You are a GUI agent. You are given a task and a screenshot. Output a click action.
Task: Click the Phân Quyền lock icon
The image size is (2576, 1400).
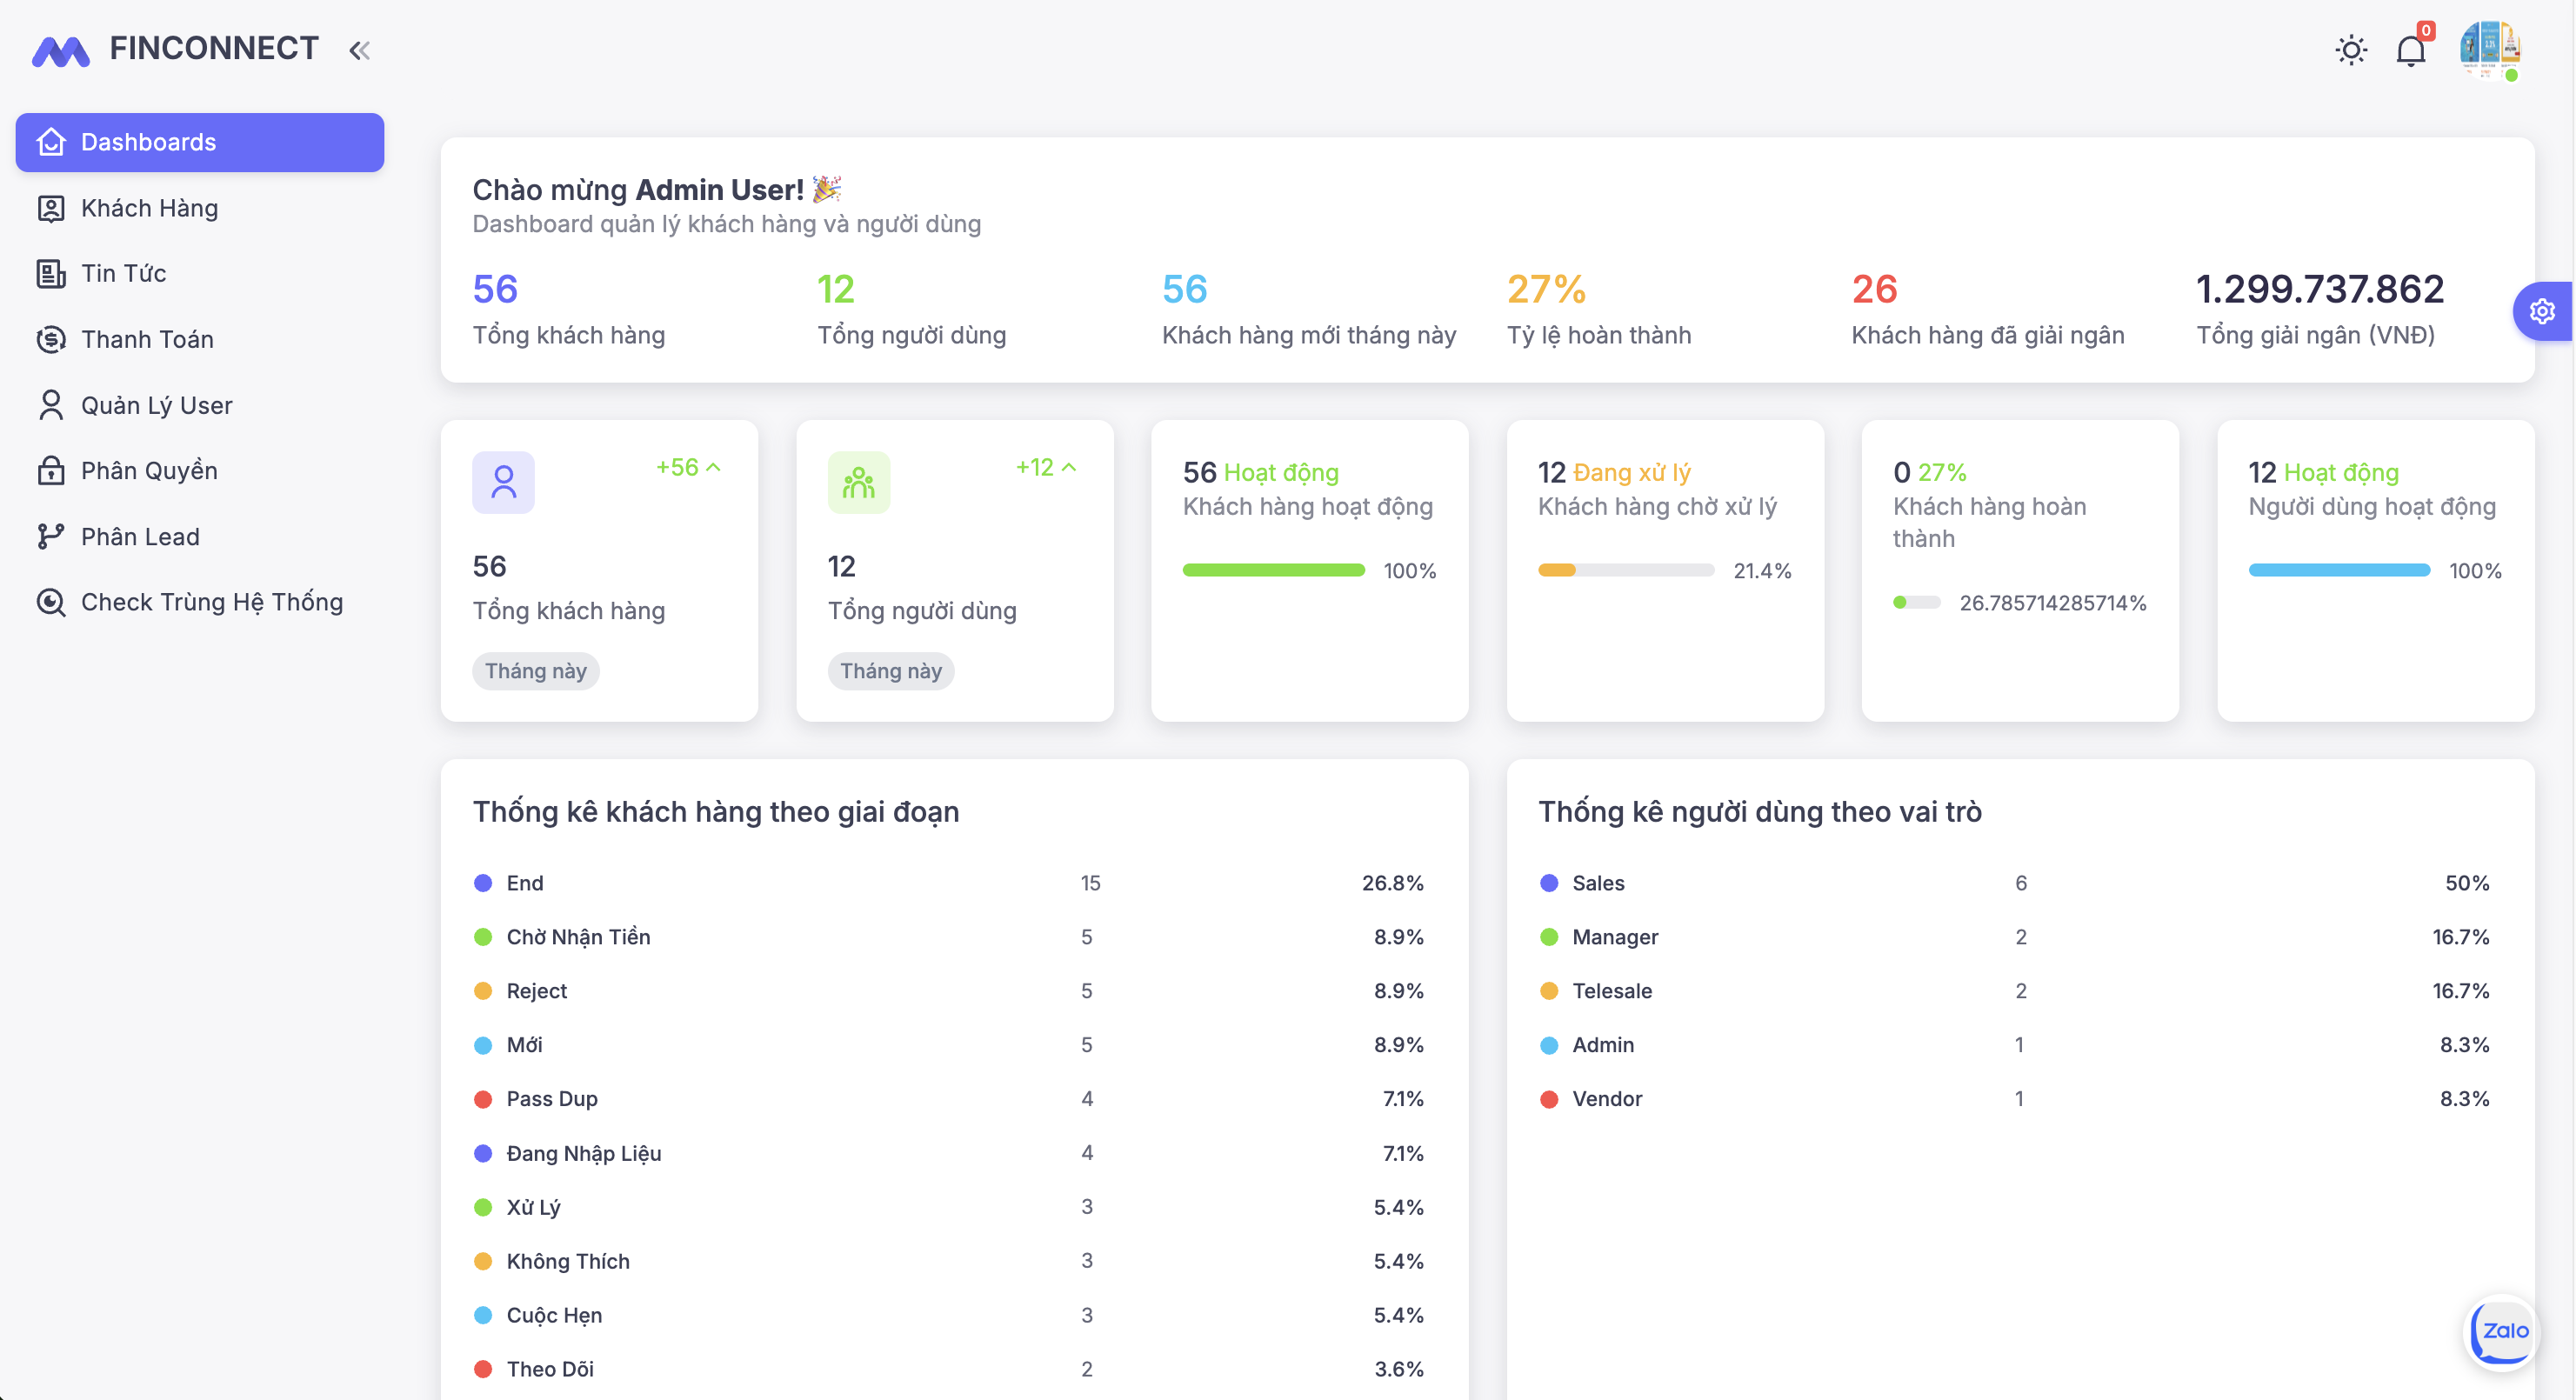coord(51,471)
